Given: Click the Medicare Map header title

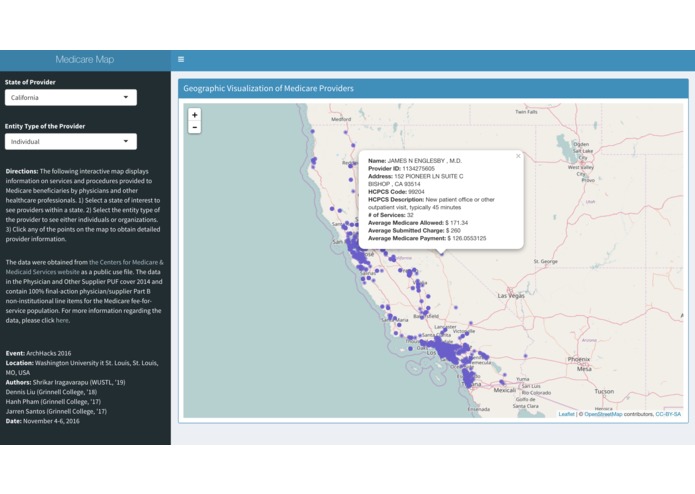Looking at the screenshot, I should (x=85, y=59).
